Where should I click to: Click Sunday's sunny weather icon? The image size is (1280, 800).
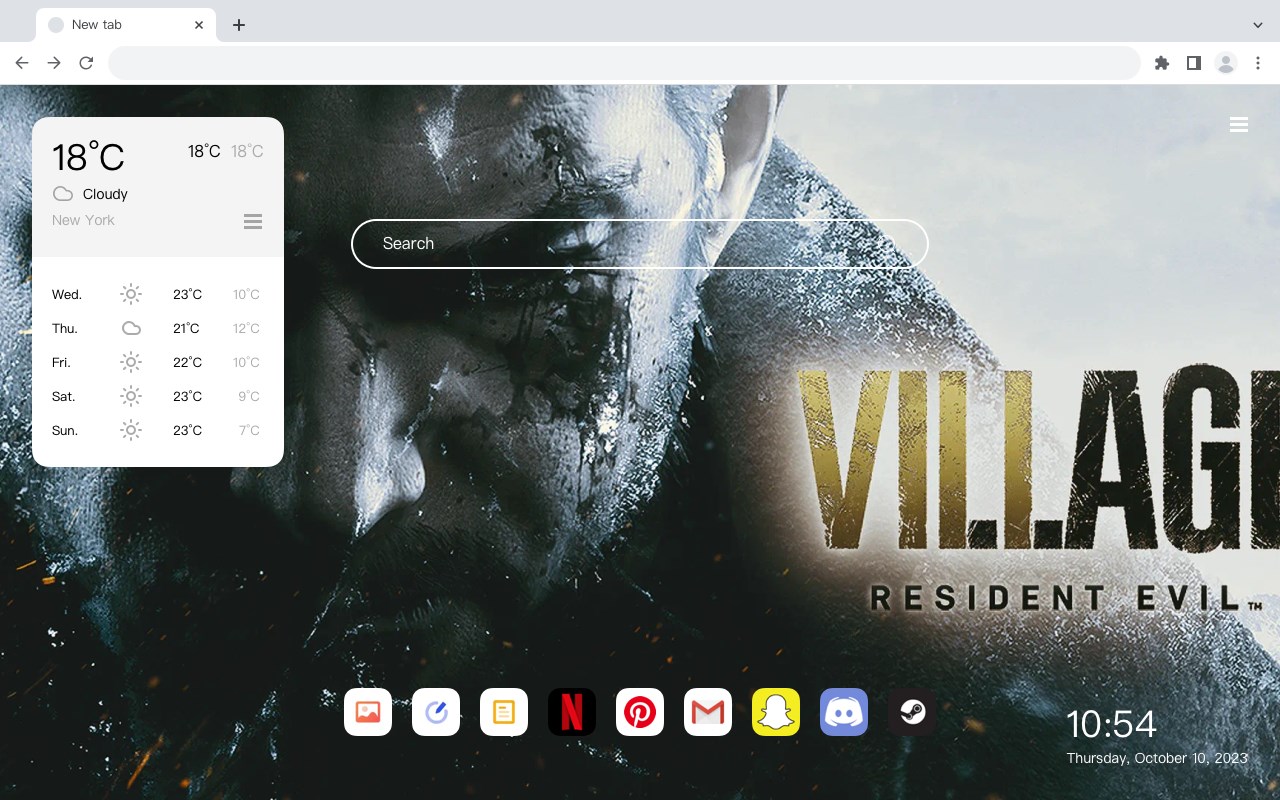click(131, 430)
